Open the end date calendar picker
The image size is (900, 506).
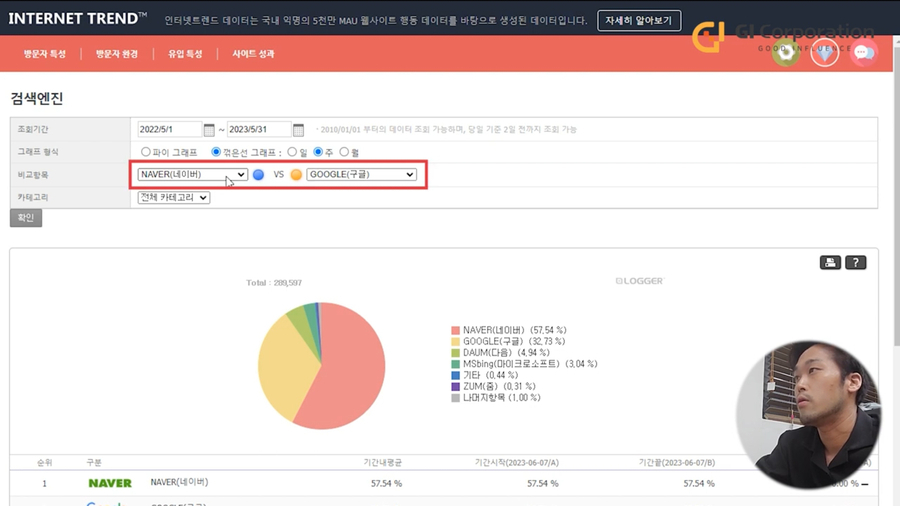point(298,130)
